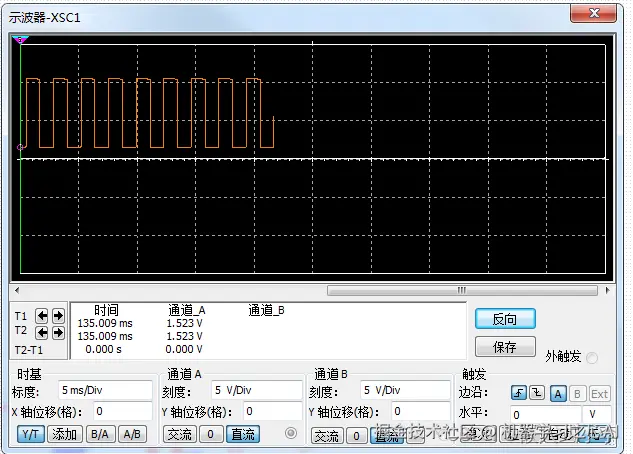The height and width of the screenshot is (454, 633).
Task: Click T1 time value 135.009 ms
Action: click(105, 323)
